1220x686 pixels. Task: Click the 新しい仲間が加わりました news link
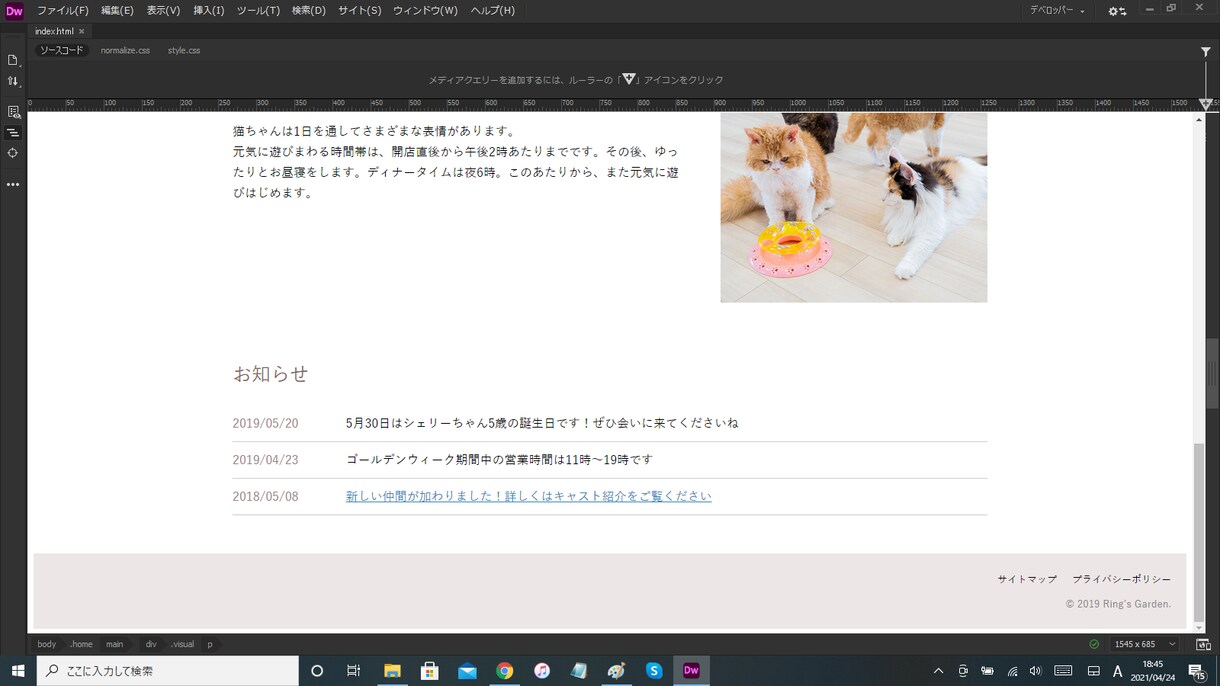[529, 496]
